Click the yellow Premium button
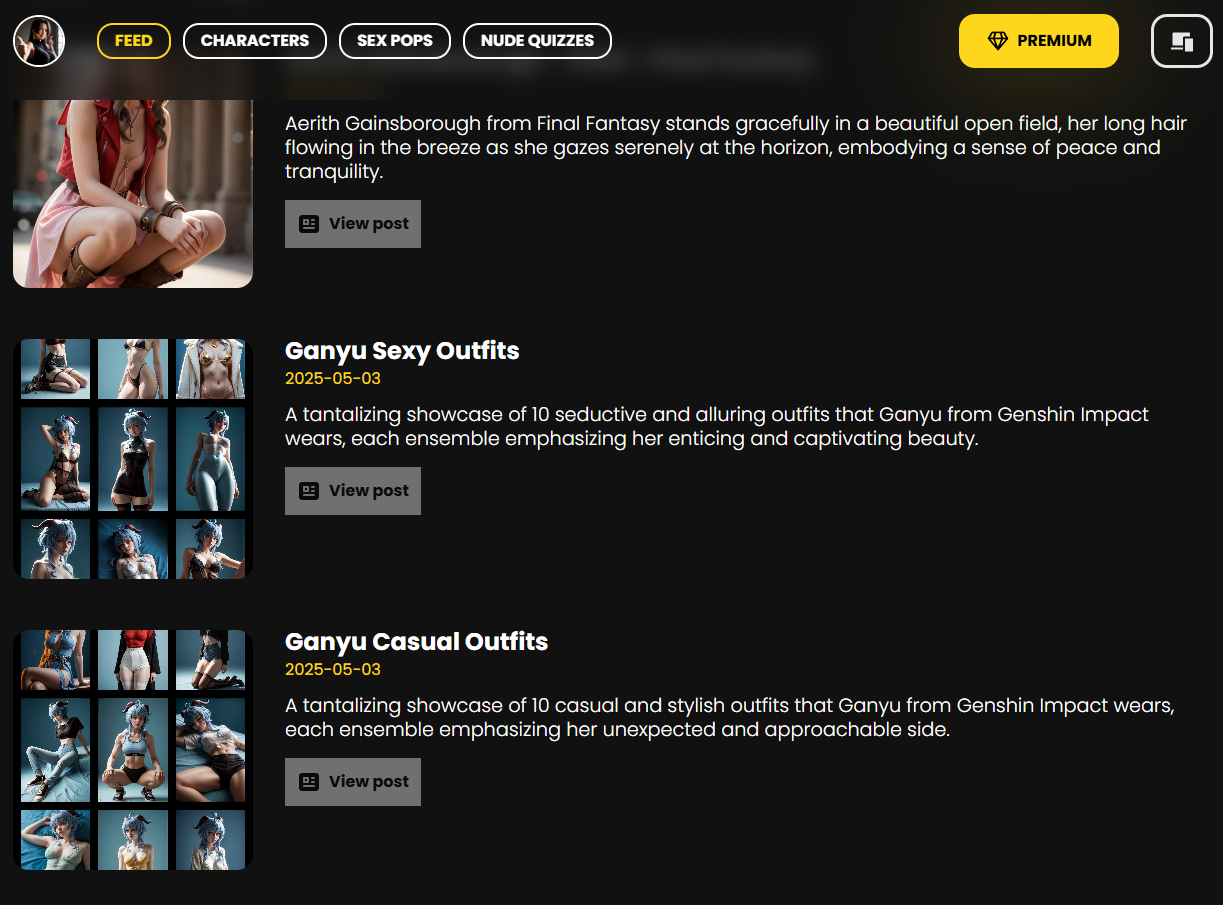1223x905 pixels. 1039,41
